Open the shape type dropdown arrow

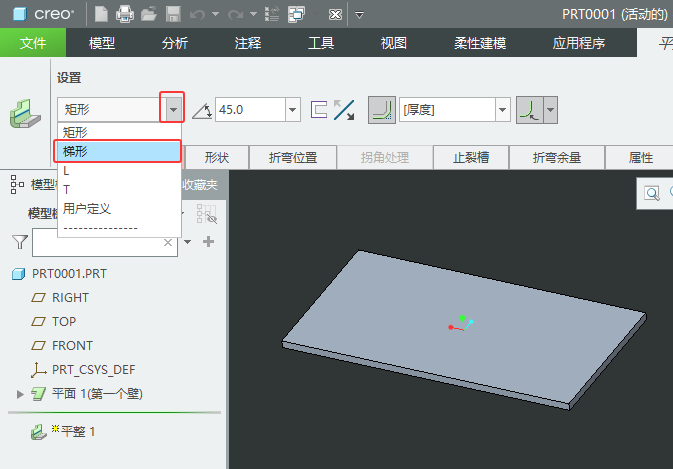coord(173,110)
